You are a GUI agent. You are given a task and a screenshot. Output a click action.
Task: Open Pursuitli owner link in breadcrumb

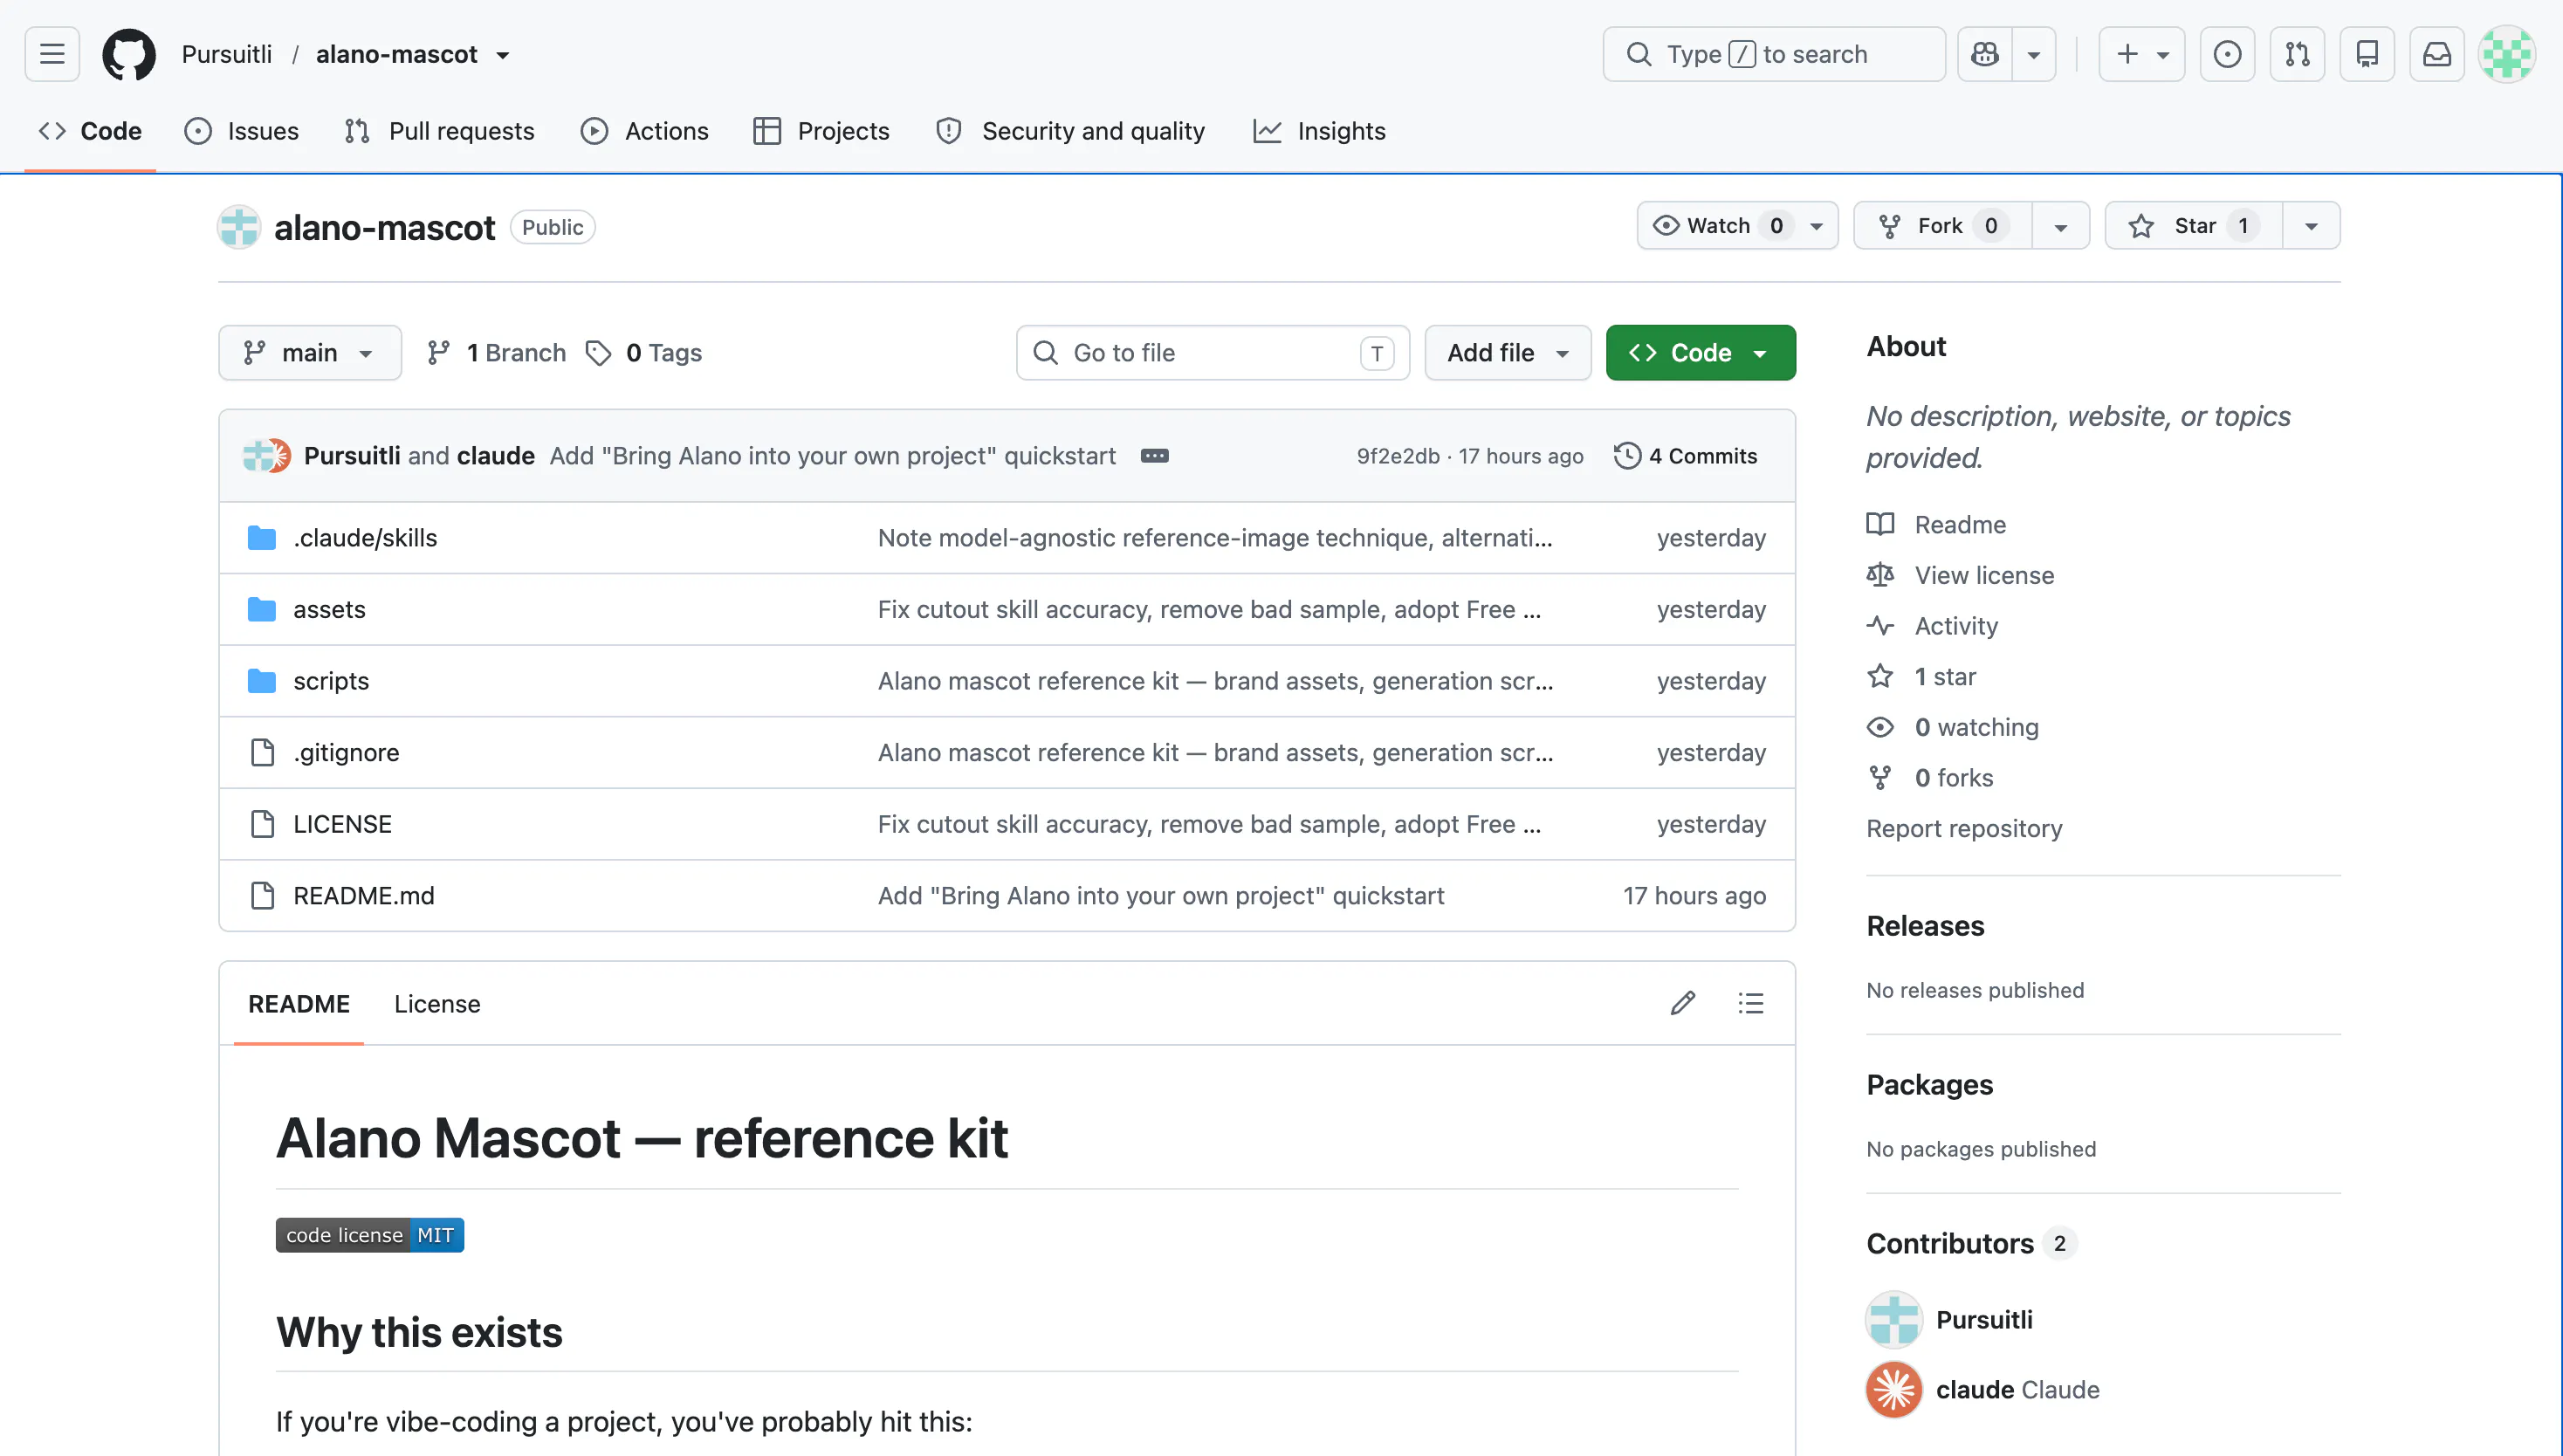(x=226, y=54)
